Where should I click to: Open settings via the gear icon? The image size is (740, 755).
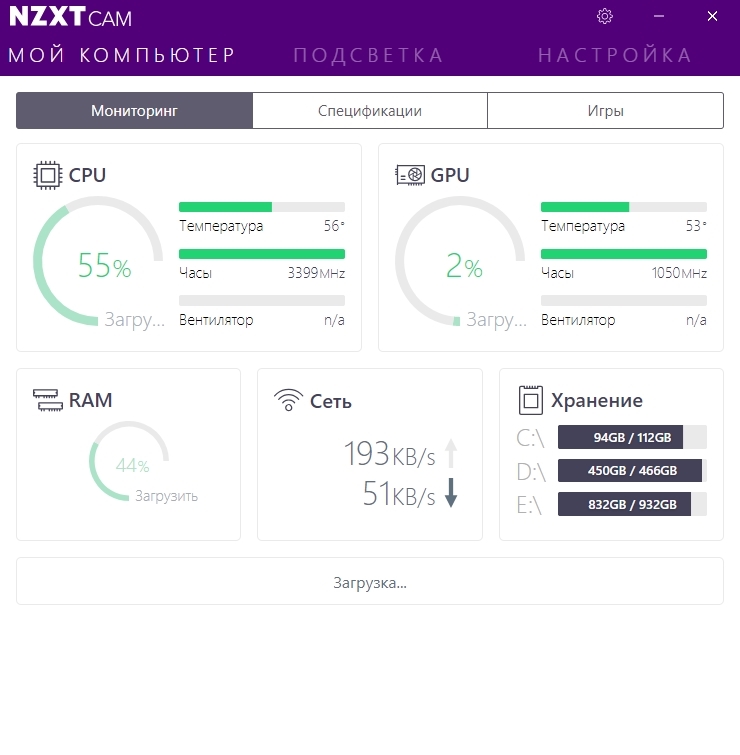(x=604, y=16)
